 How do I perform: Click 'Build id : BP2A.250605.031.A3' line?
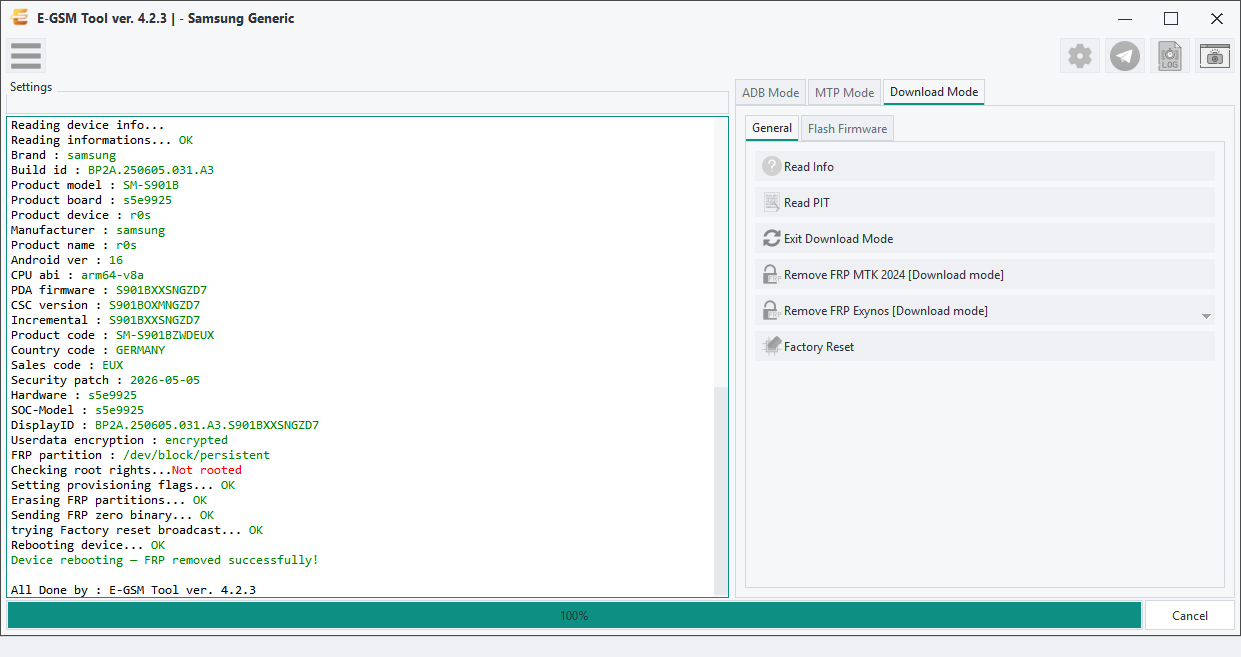coord(112,170)
